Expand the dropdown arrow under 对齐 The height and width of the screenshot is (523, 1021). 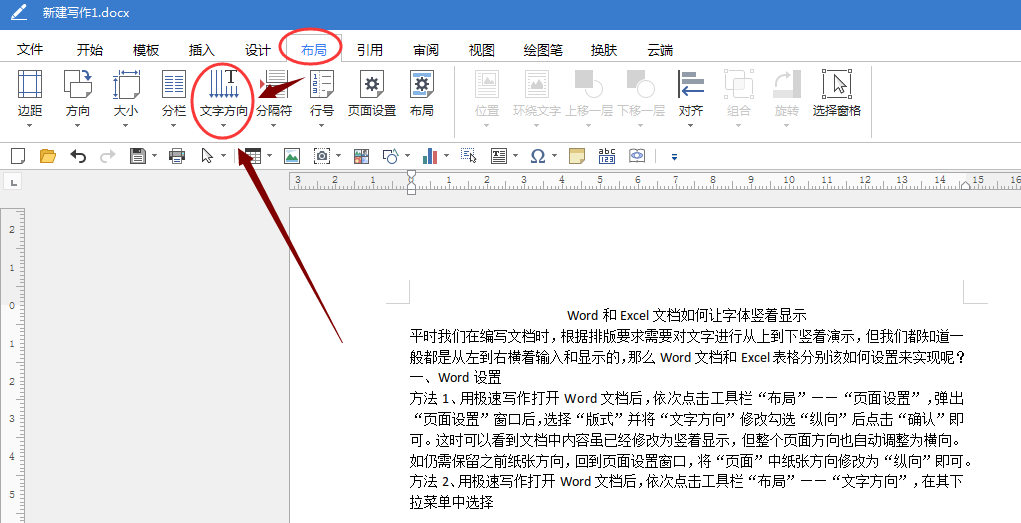[691, 124]
